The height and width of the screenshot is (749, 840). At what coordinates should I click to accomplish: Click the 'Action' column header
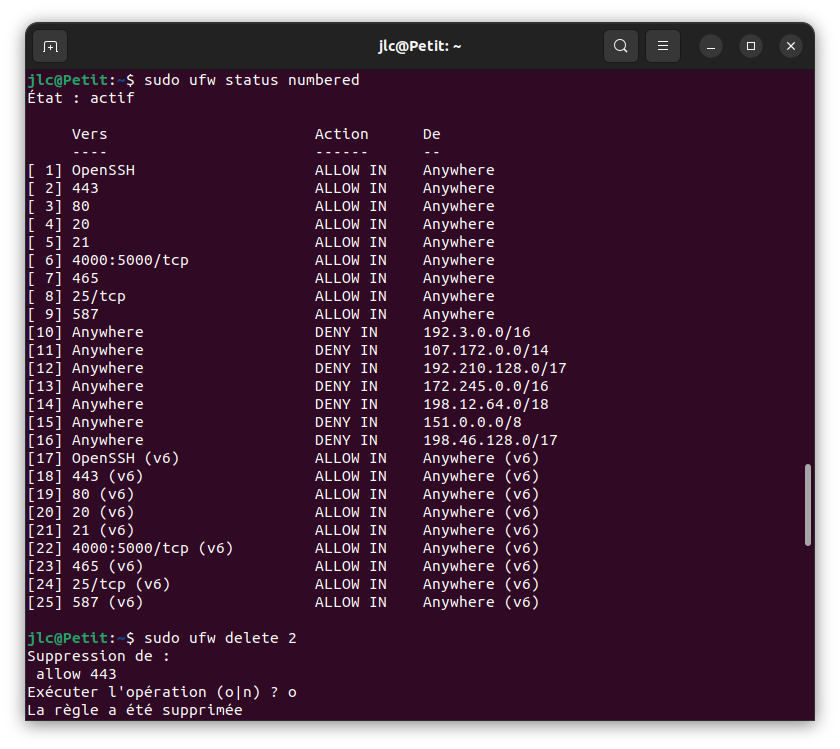[341, 134]
